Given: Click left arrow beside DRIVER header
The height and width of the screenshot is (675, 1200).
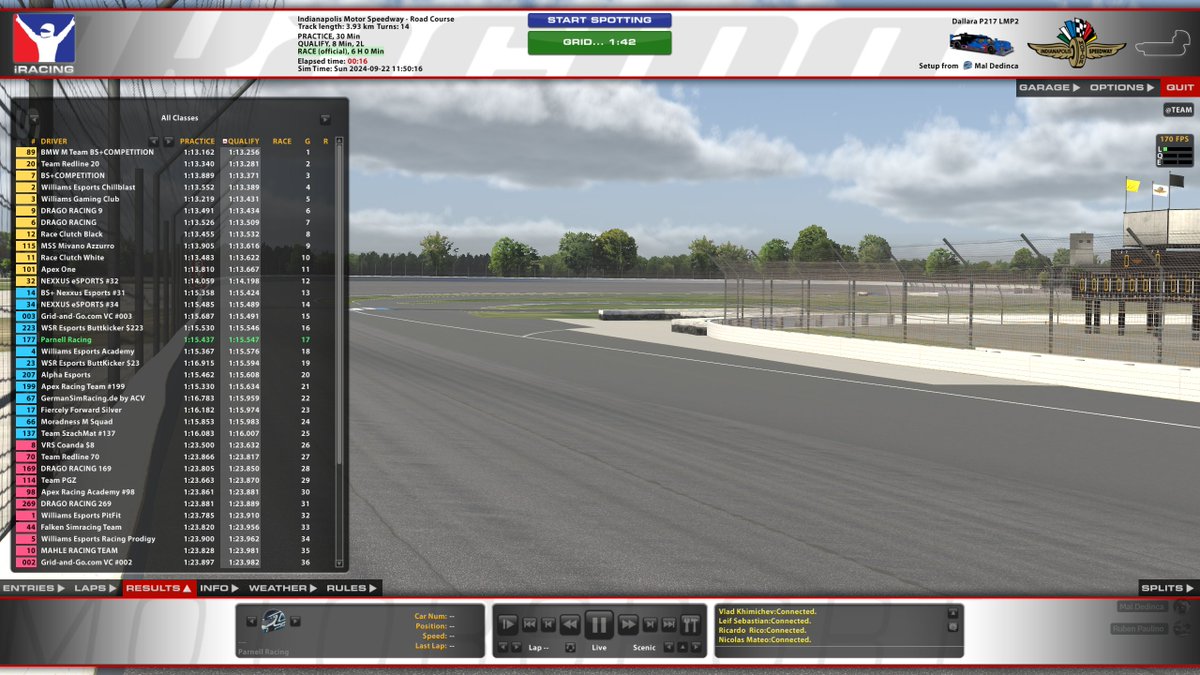Looking at the screenshot, I should (154, 141).
